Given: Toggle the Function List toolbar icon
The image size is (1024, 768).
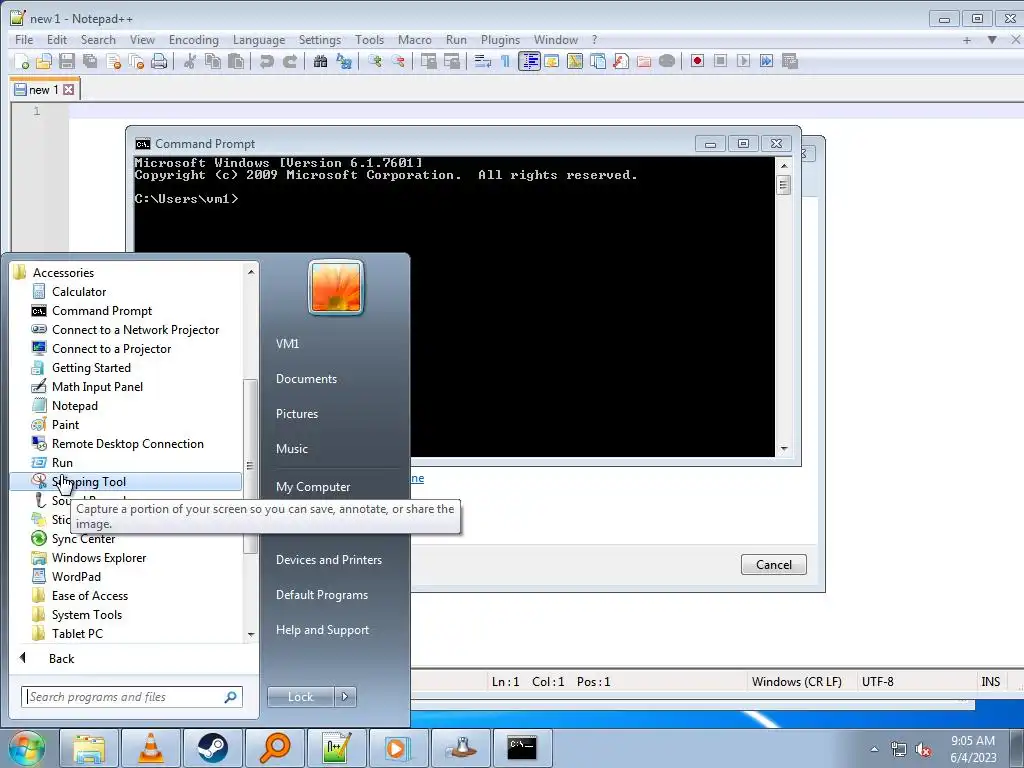Looking at the screenshot, I should pyautogui.click(x=621, y=61).
